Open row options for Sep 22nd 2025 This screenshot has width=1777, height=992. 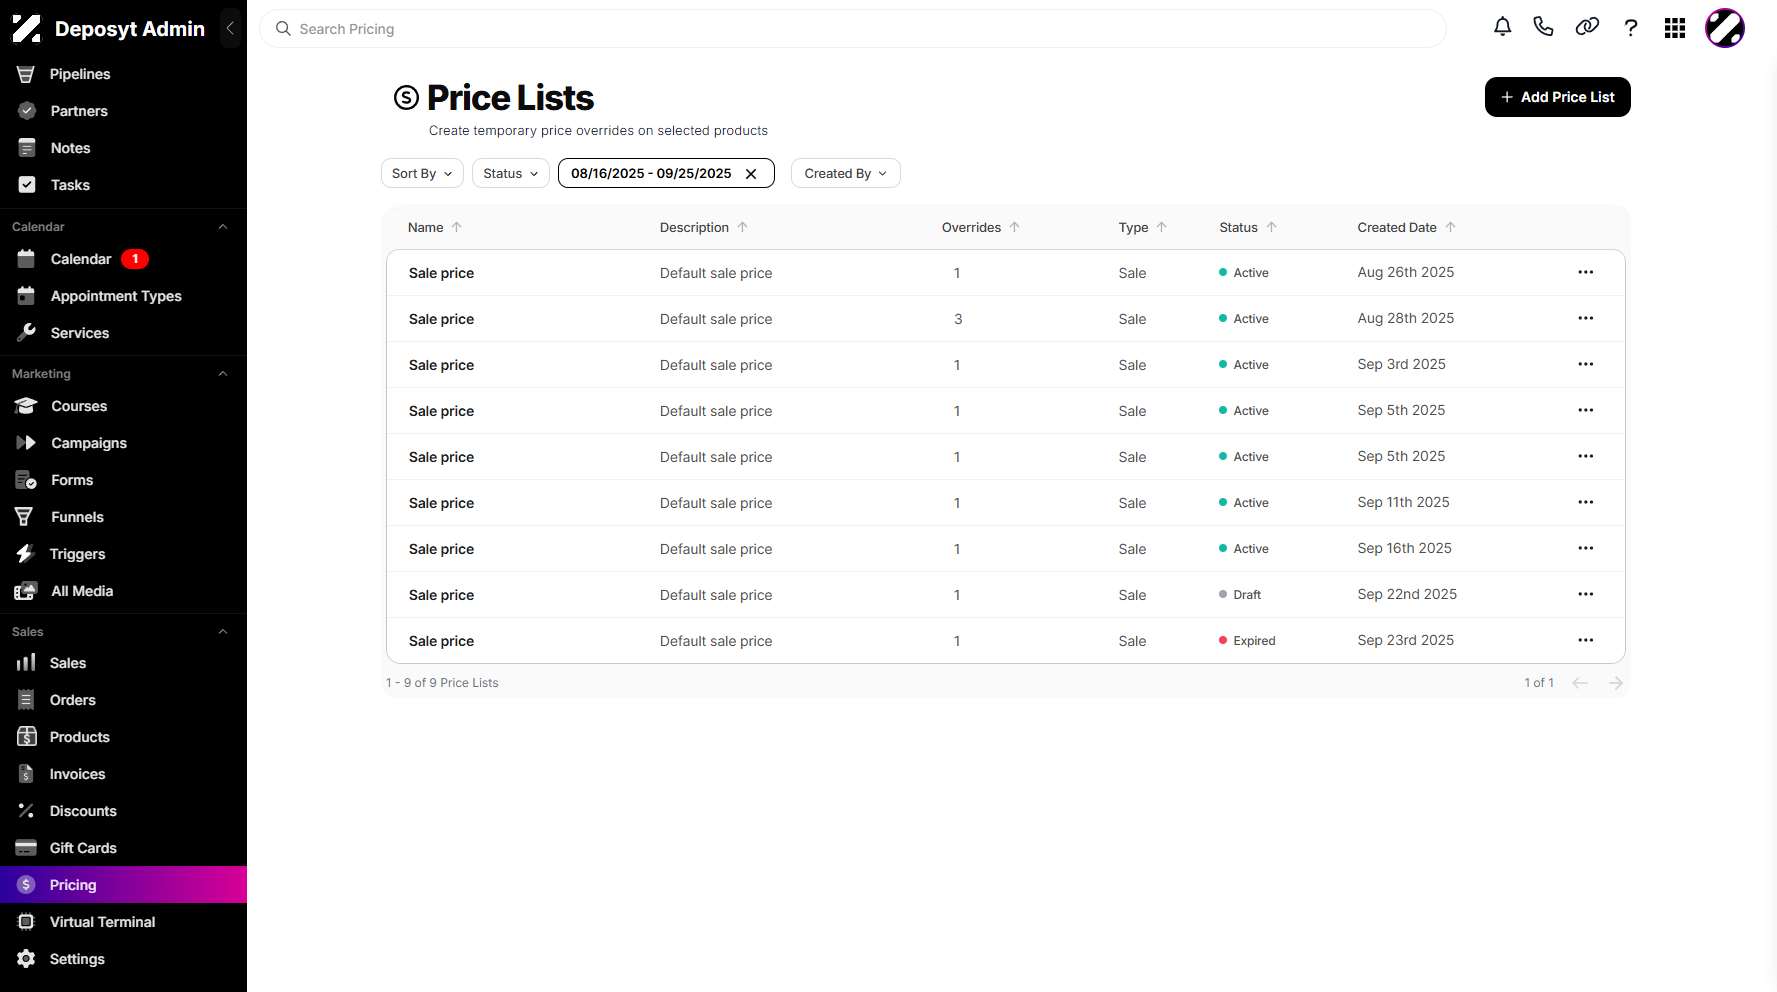point(1586,594)
